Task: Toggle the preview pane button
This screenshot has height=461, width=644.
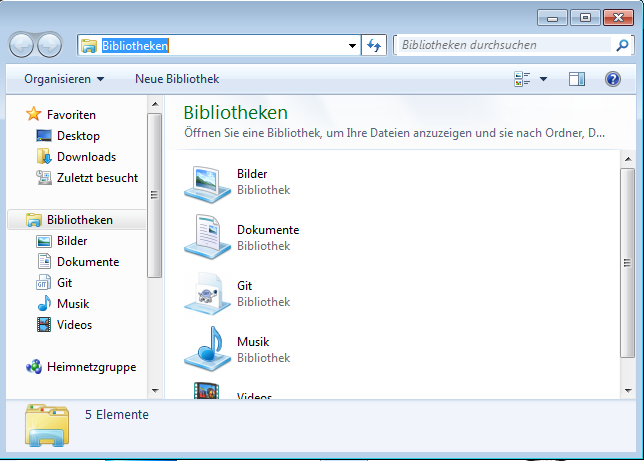Action: click(576, 79)
